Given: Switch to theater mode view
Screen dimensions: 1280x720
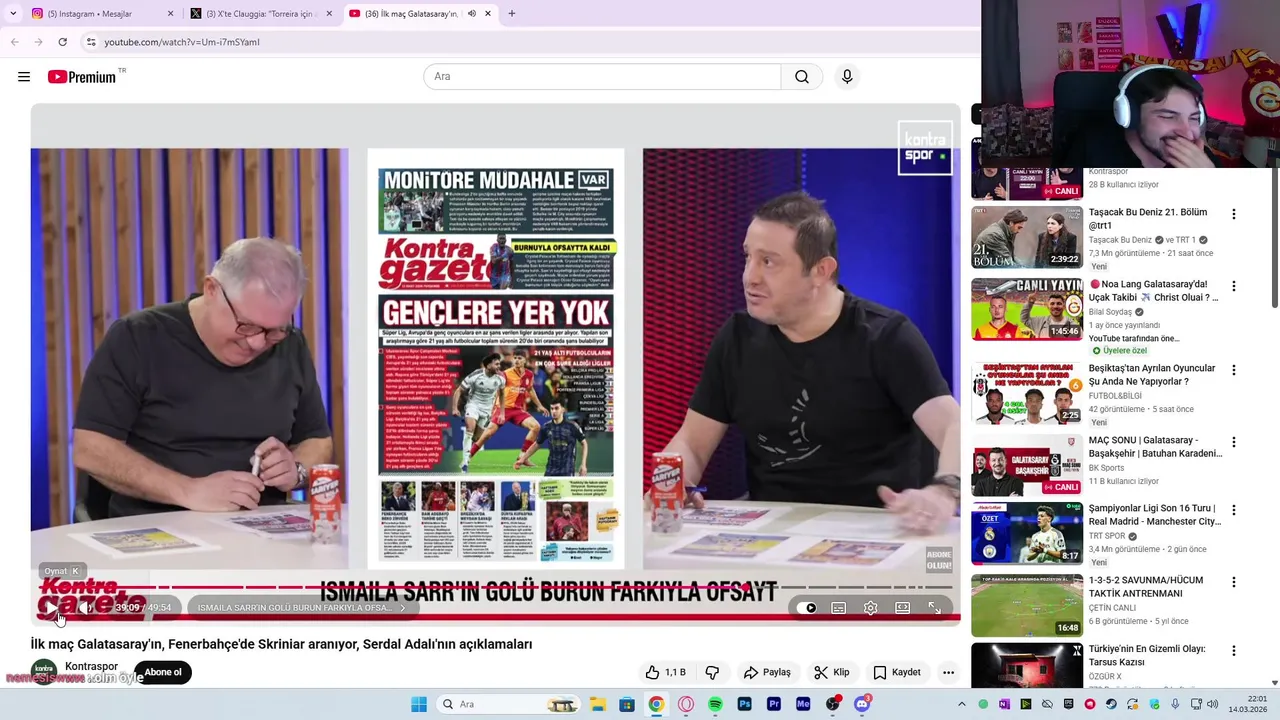Looking at the screenshot, I should click(x=902, y=608).
